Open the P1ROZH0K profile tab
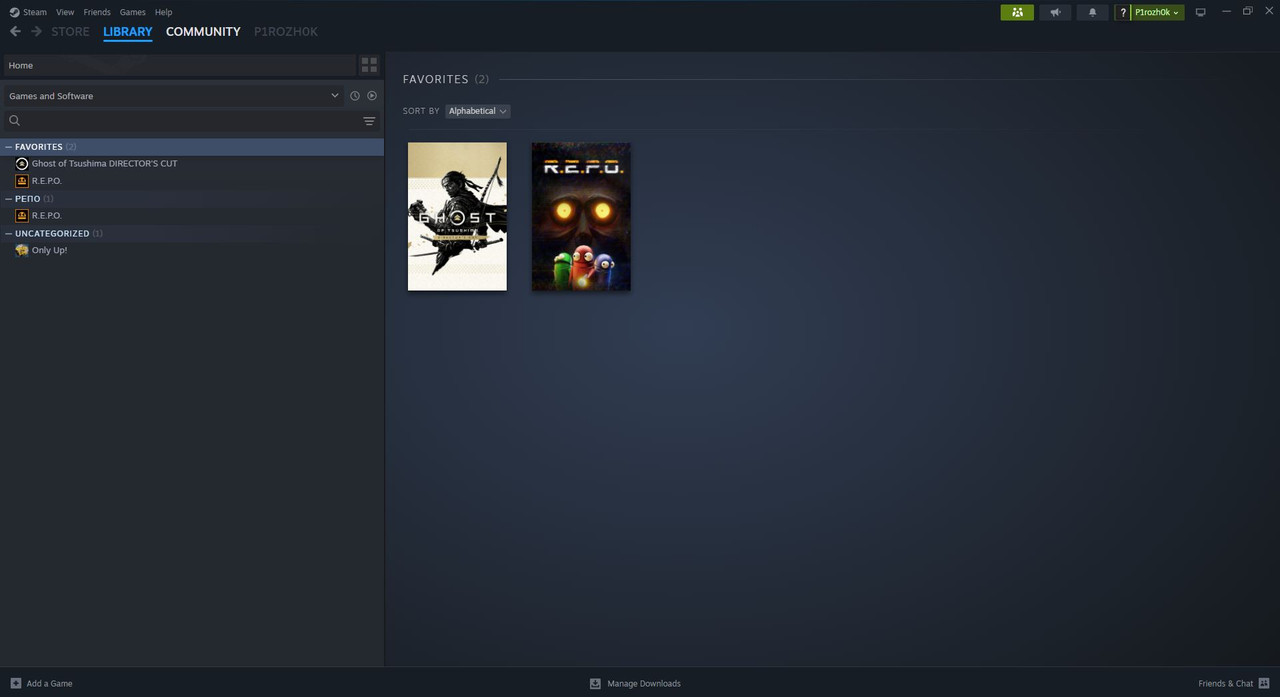The height and width of the screenshot is (697, 1280). pos(286,32)
